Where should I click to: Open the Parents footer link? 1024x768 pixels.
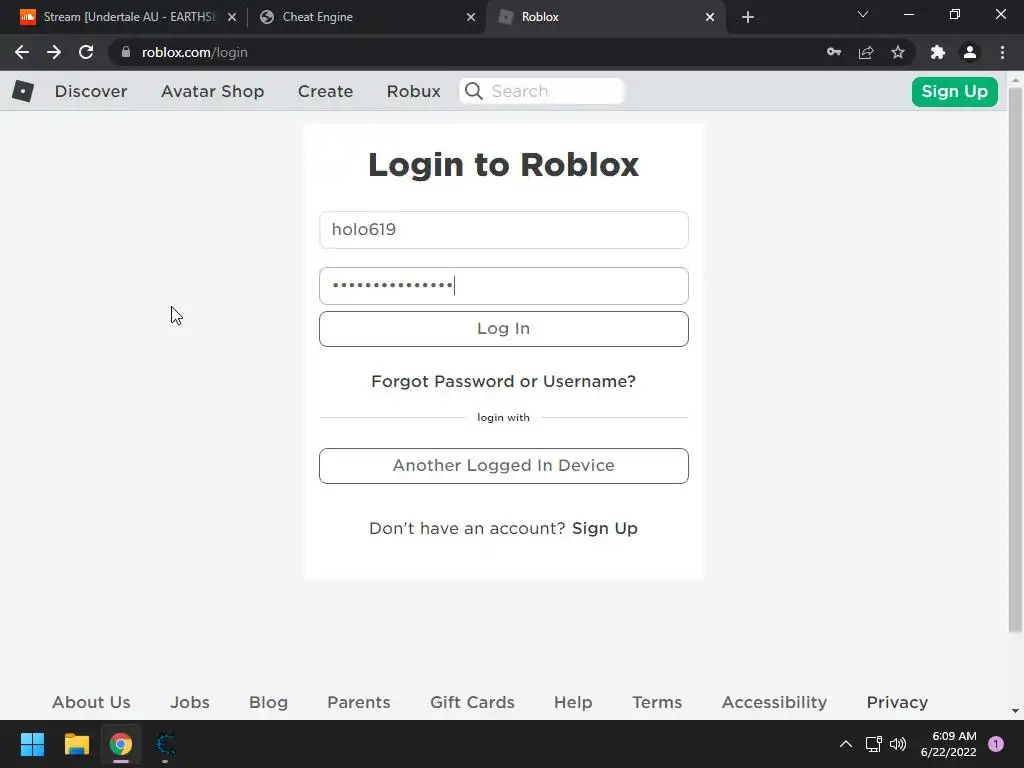[x=359, y=702]
